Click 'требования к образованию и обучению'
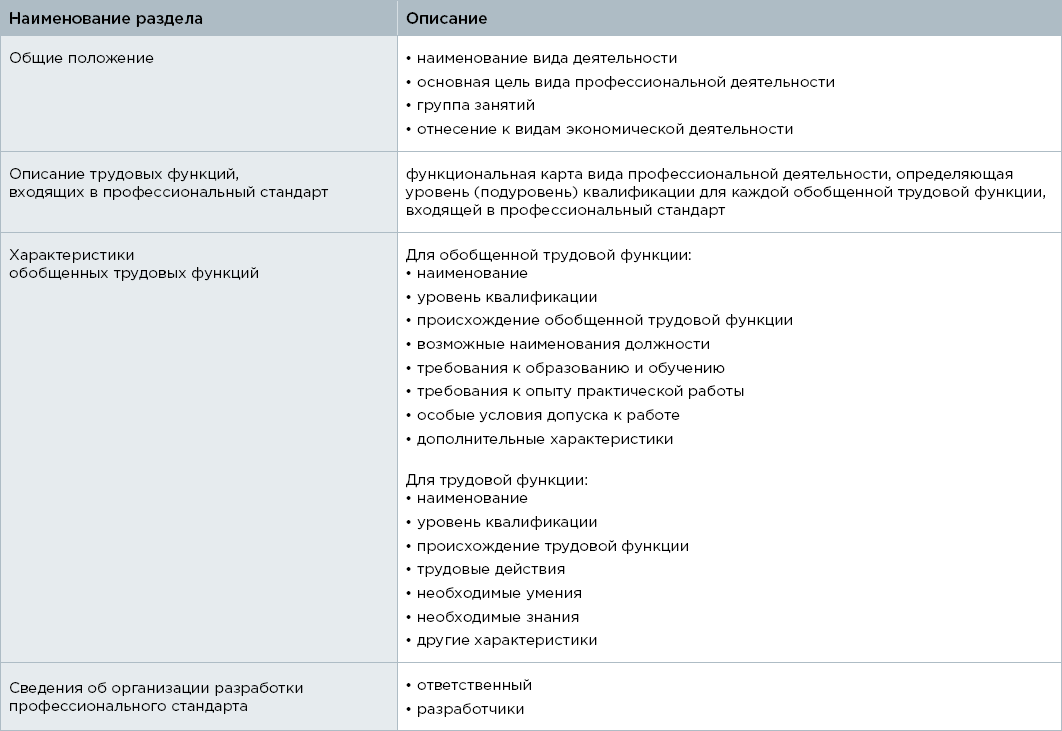 [566, 368]
